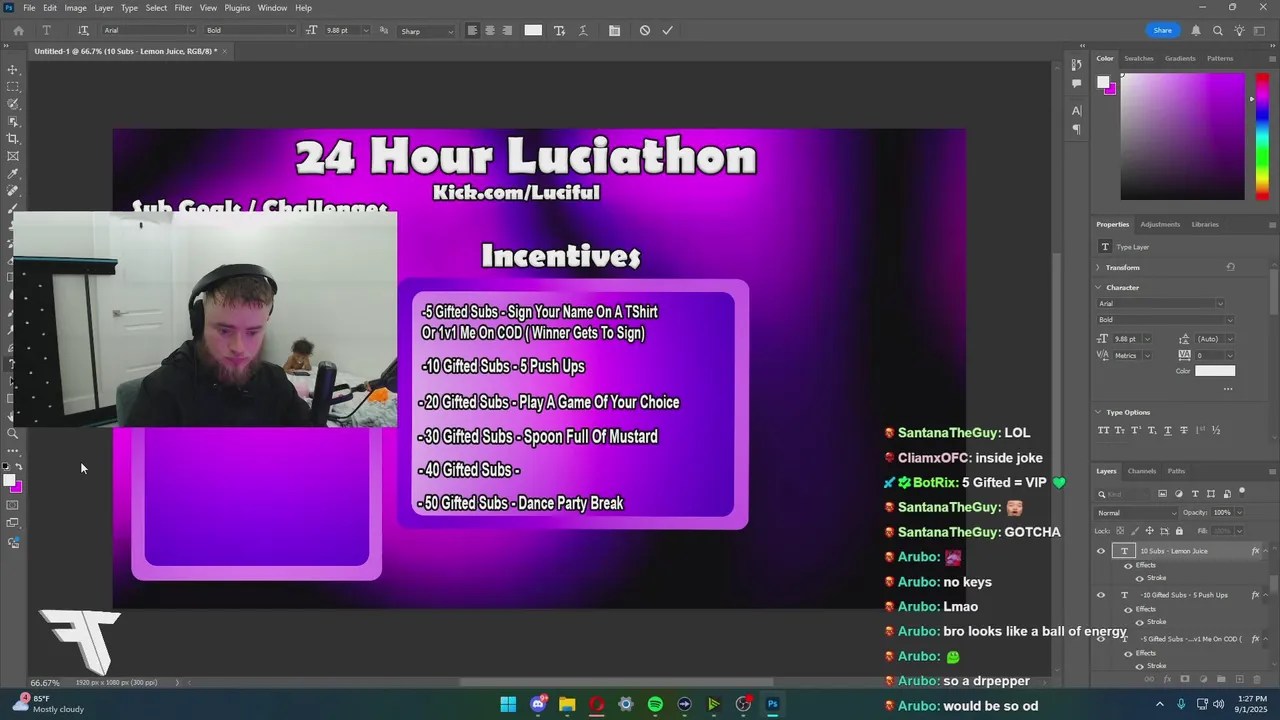Cancel current text edits
This screenshot has height=720, width=1280.
point(645,31)
